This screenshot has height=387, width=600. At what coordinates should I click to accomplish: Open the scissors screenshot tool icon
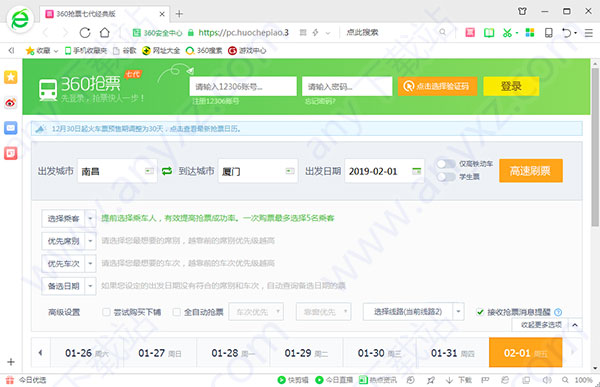pos(507,33)
